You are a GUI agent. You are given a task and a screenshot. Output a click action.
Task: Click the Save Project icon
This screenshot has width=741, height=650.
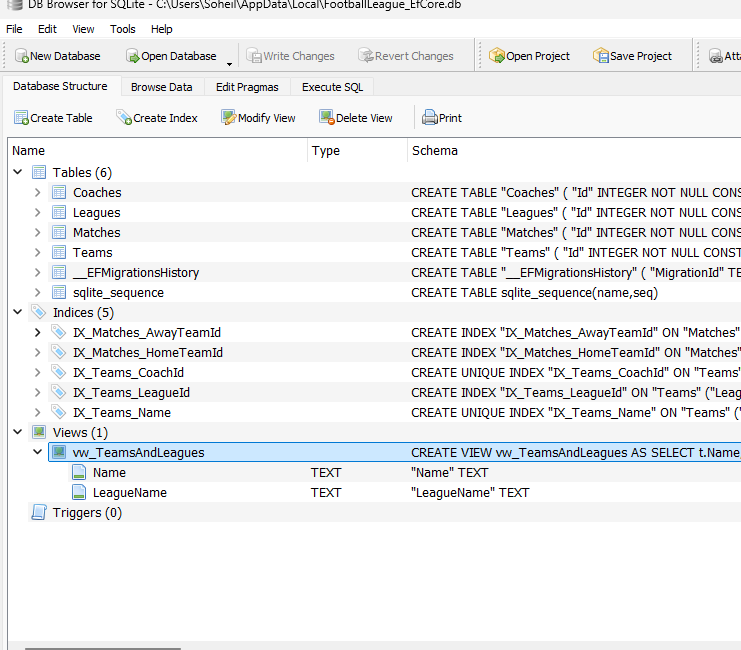(x=601, y=56)
